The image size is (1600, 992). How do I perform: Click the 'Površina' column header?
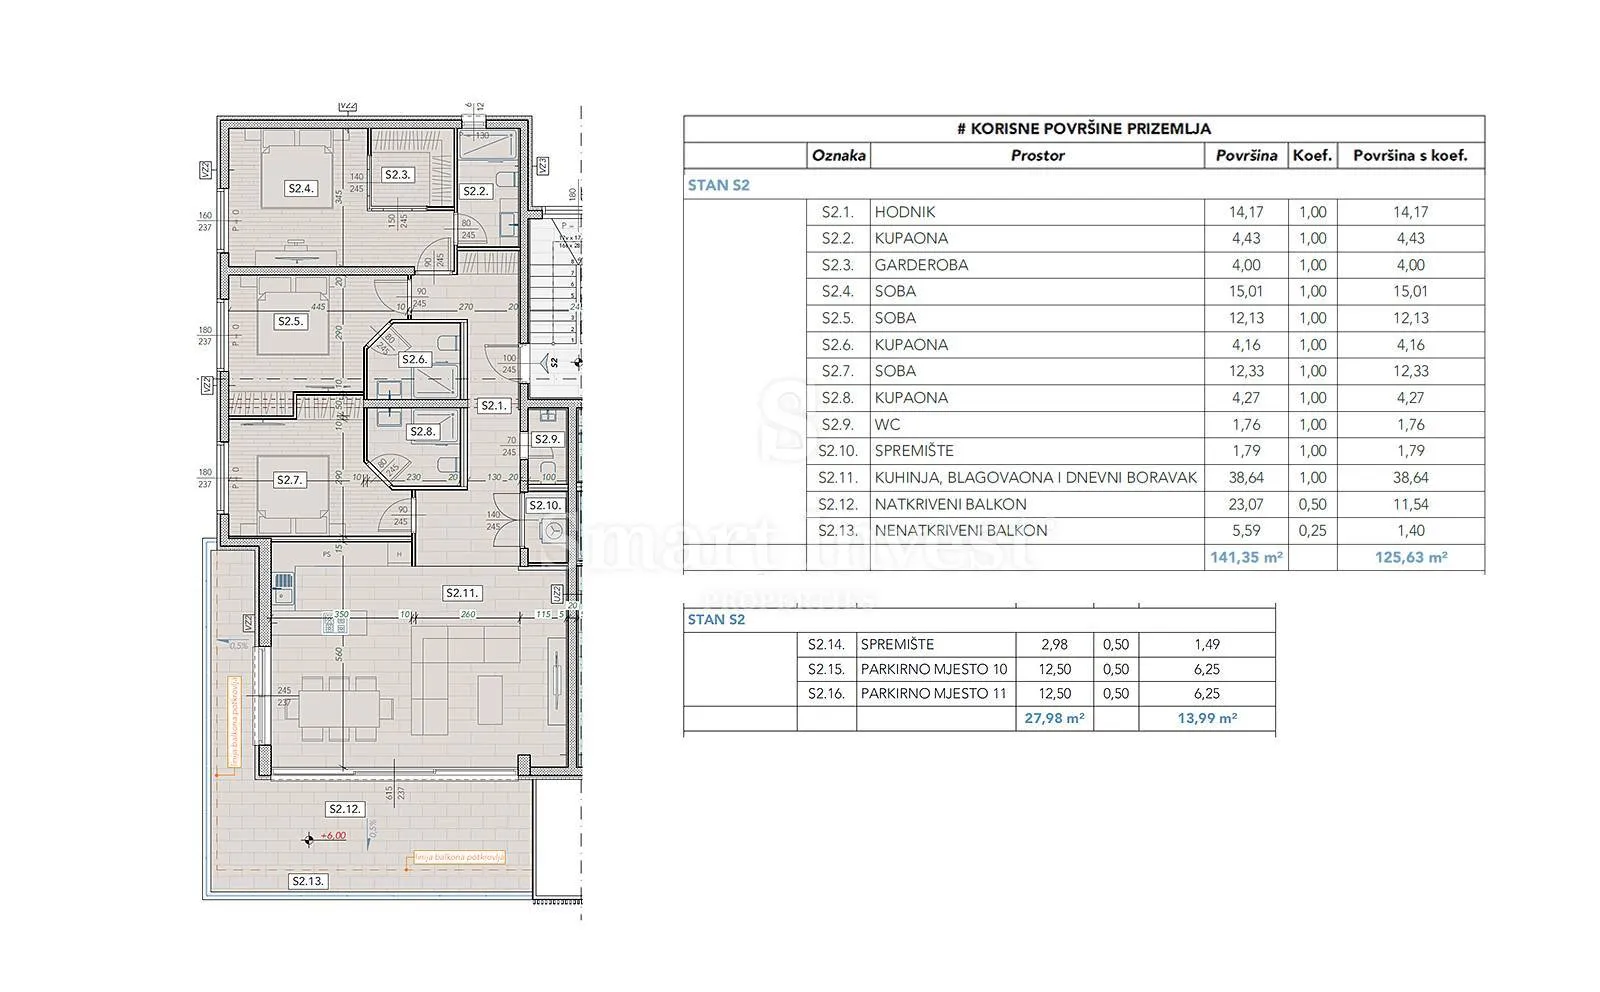1246,155
